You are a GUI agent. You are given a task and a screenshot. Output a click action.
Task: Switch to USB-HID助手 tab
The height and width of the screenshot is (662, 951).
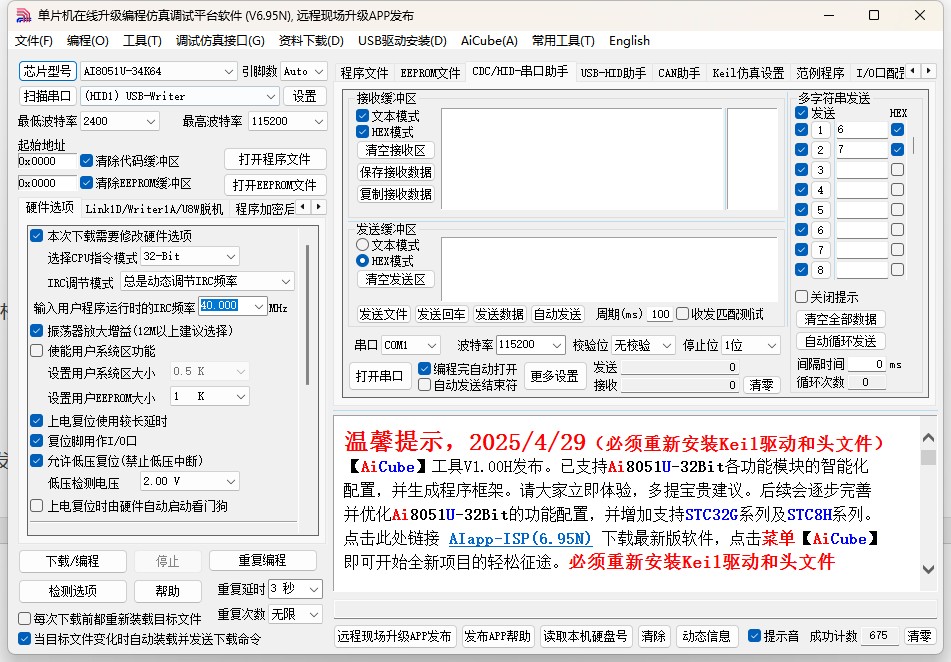point(613,73)
